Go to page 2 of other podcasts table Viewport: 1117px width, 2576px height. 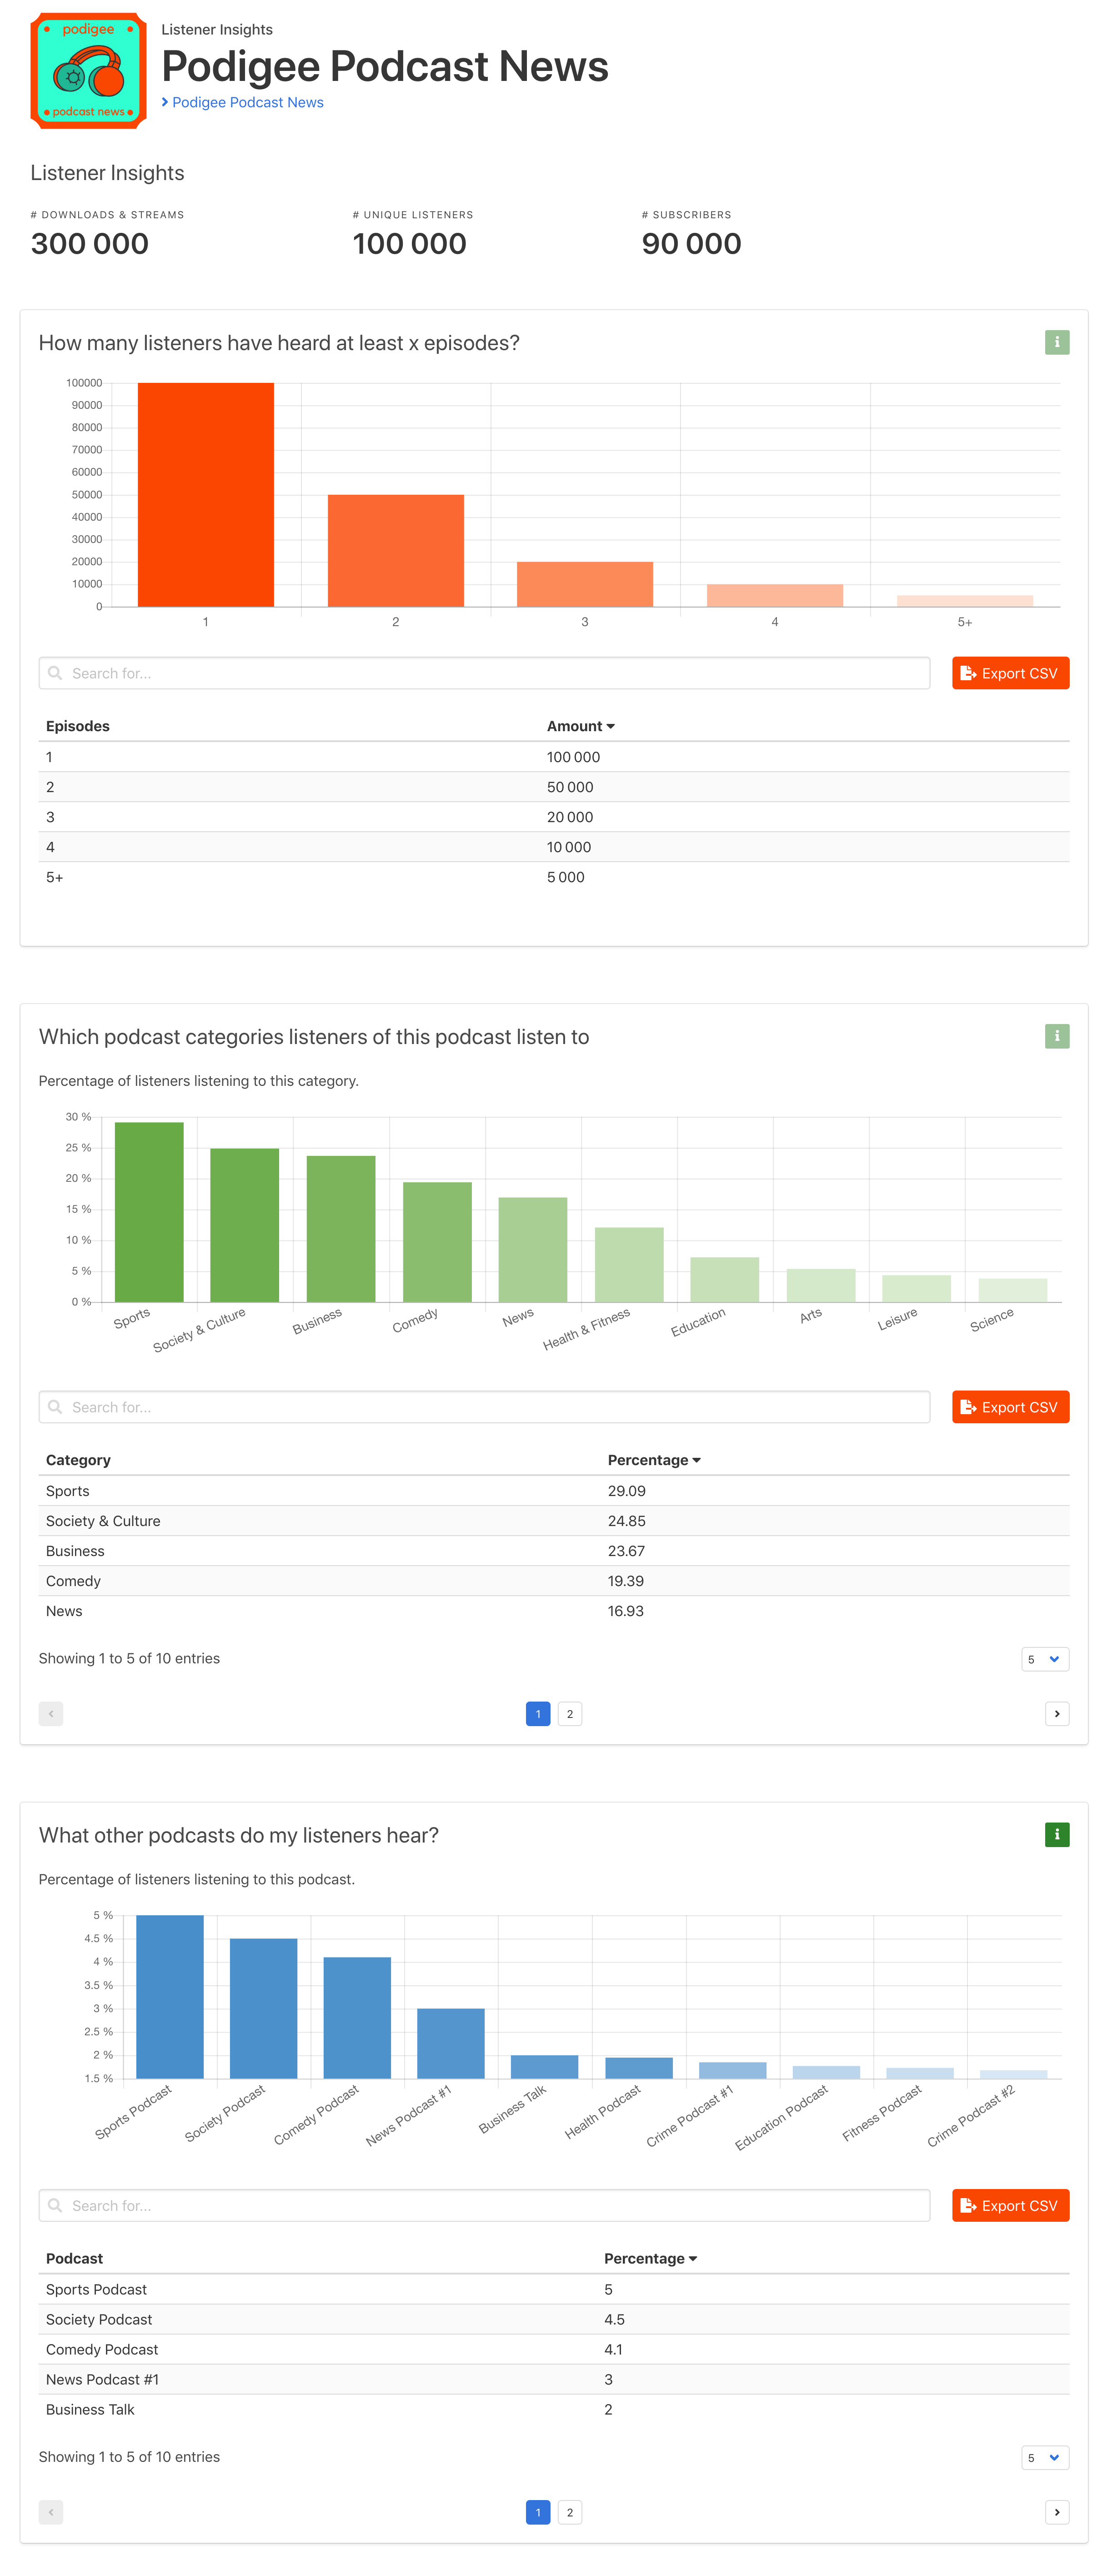point(570,2512)
